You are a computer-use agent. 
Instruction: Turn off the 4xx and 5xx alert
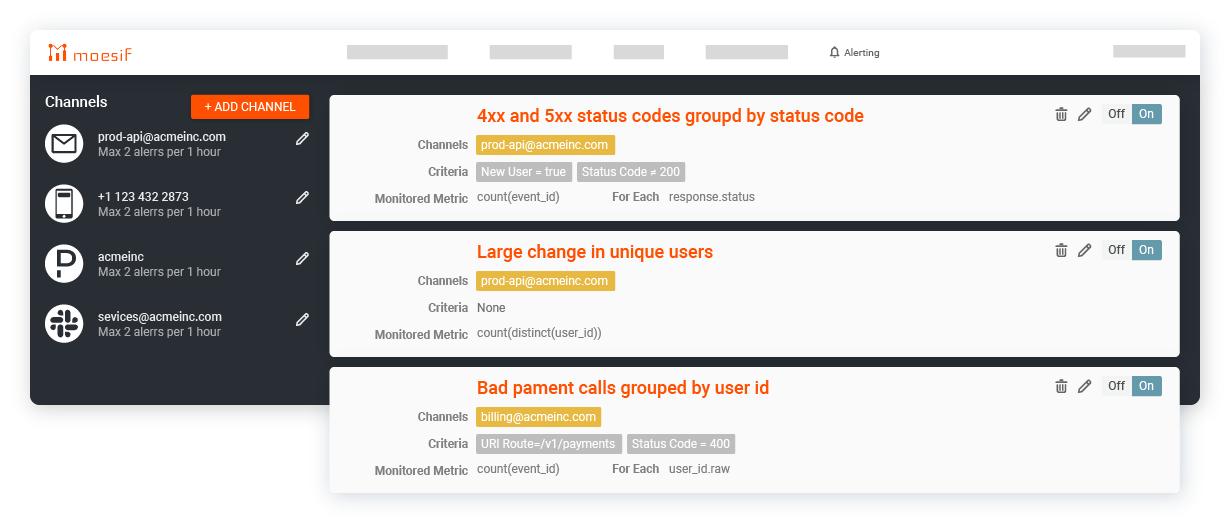(1117, 114)
